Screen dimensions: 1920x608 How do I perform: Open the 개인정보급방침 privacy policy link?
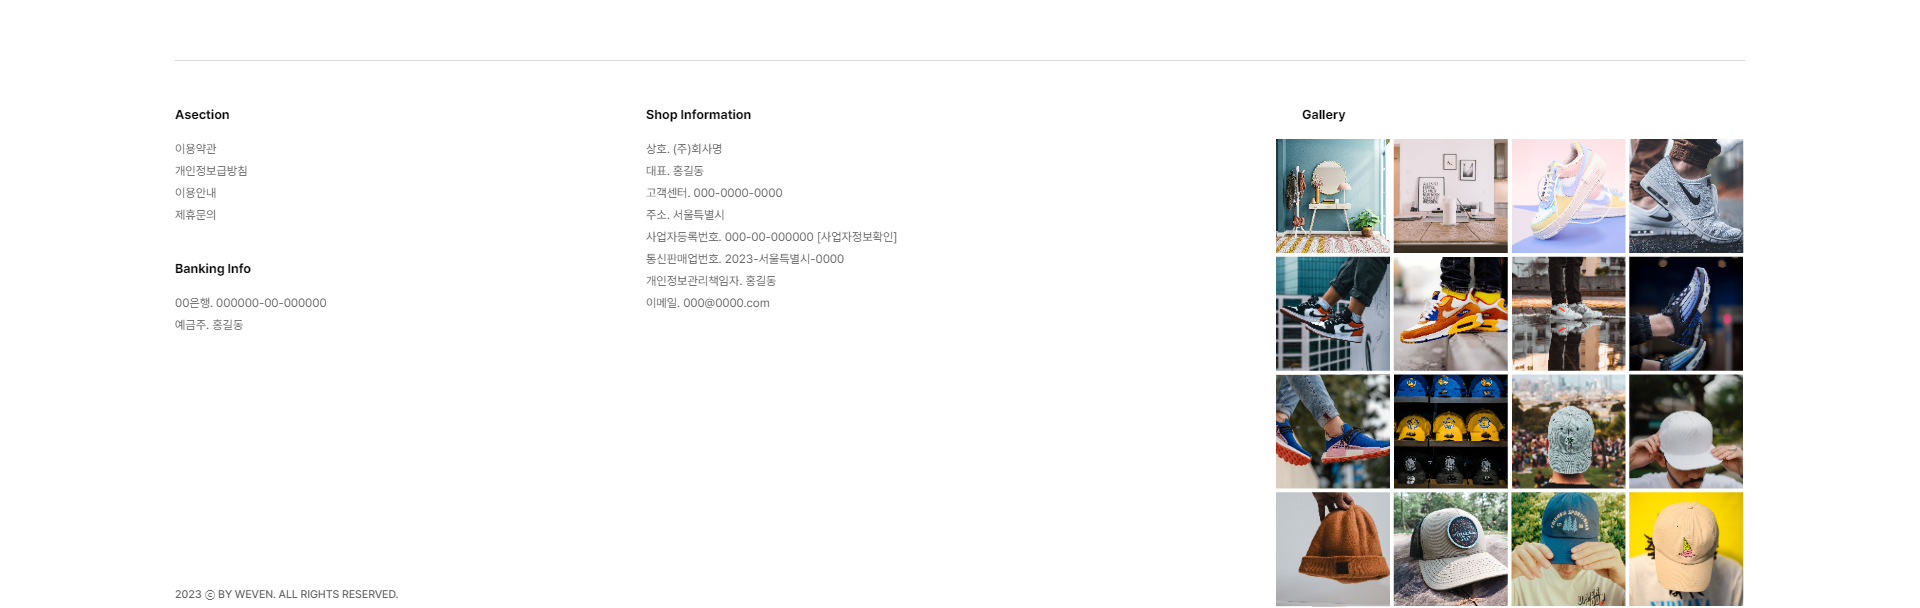[211, 171]
